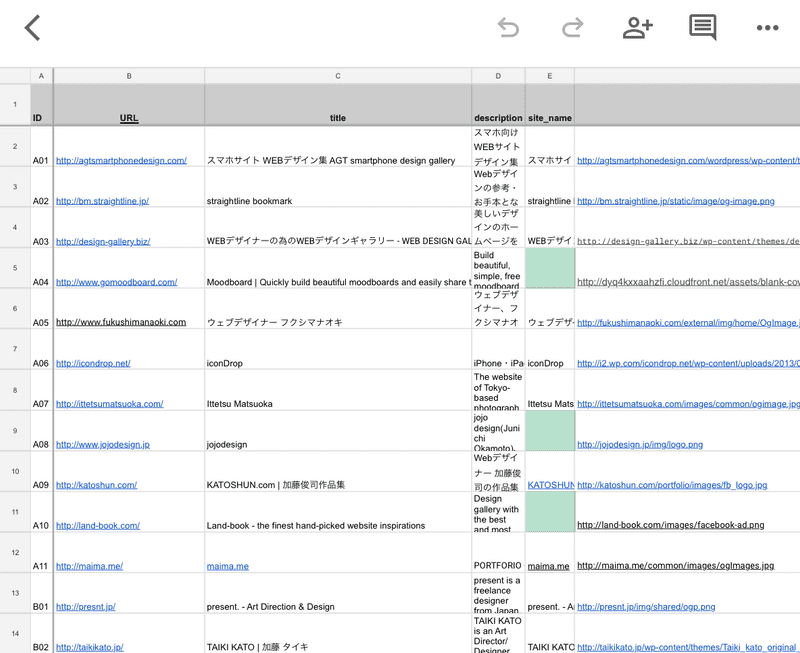Open link taikikato.jp in column B
This screenshot has height=653, width=800.
point(89,647)
